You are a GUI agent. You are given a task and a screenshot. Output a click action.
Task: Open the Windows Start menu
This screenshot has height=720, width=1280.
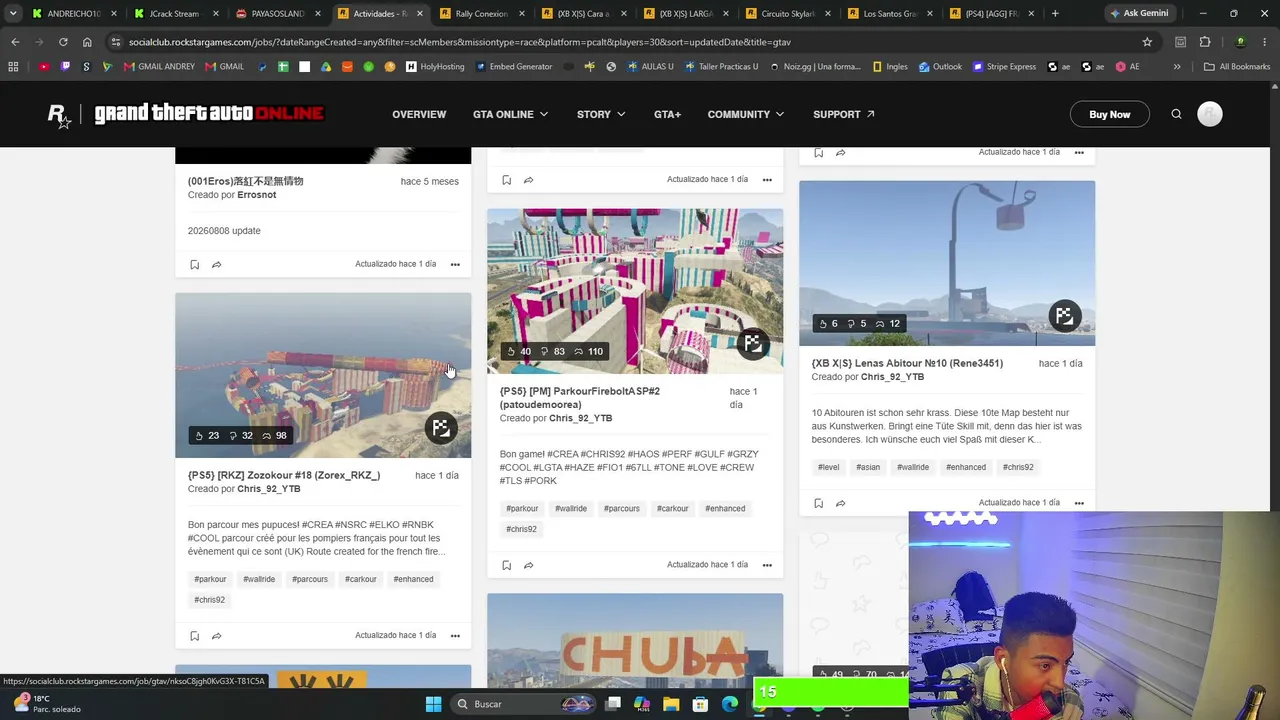(433, 704)
